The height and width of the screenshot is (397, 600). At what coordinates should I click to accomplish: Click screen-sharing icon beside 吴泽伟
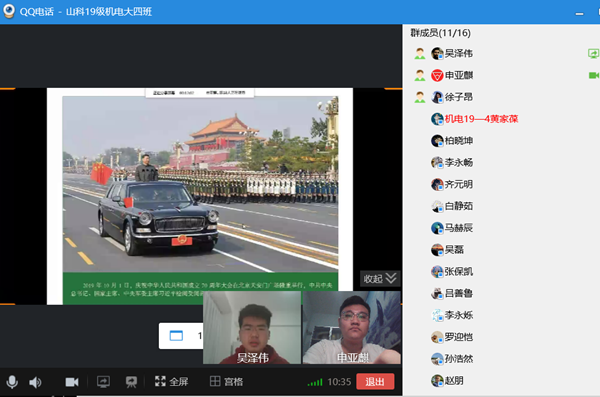pos(593,54)
